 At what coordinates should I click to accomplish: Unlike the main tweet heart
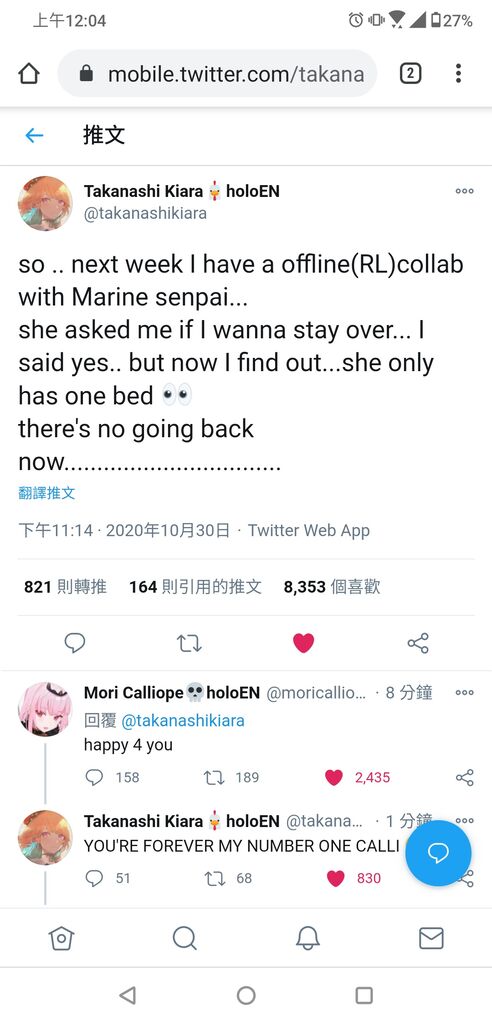[x=303, y=643]
